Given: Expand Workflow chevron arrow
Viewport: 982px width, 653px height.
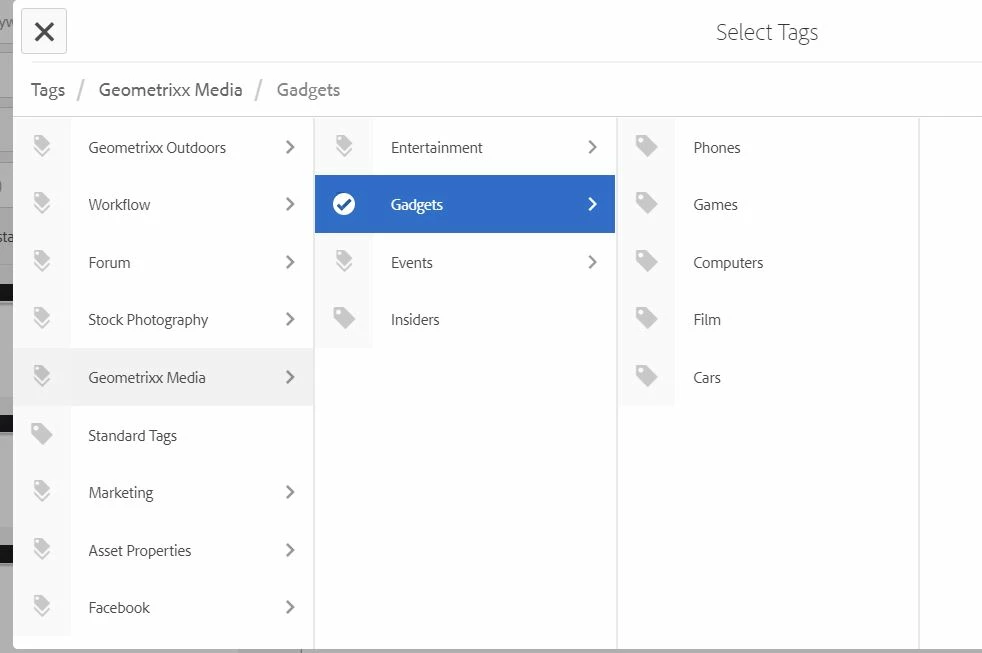Looking at the screenshot, I should [290, 204].
